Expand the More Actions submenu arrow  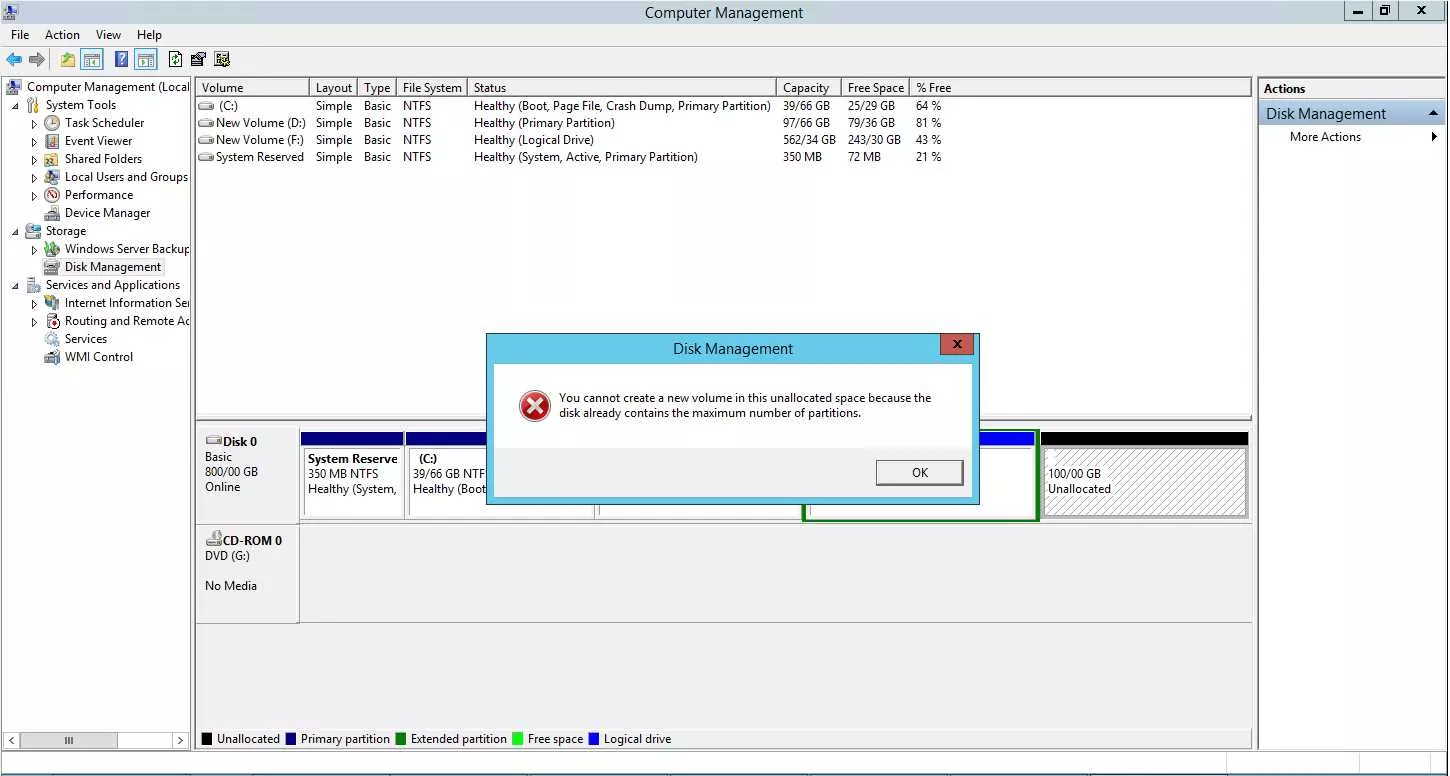1435,137
